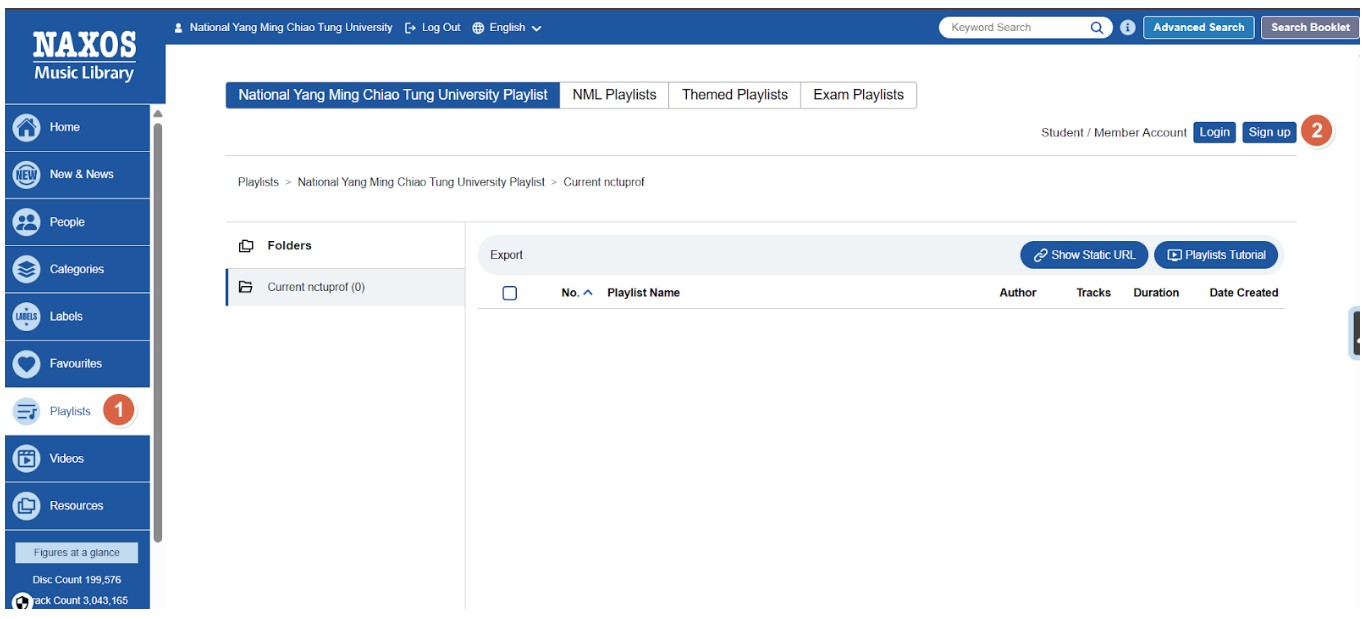Click the Home house icon in sidebar

(27, 128)
